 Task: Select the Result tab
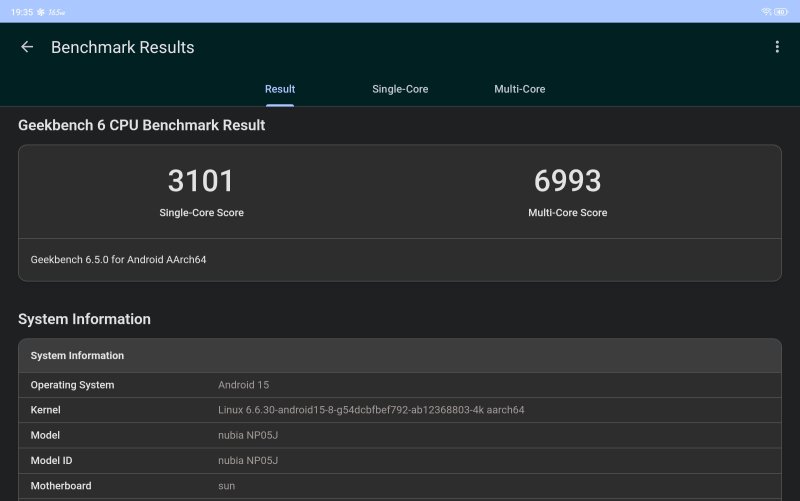(x=280, y=89)
